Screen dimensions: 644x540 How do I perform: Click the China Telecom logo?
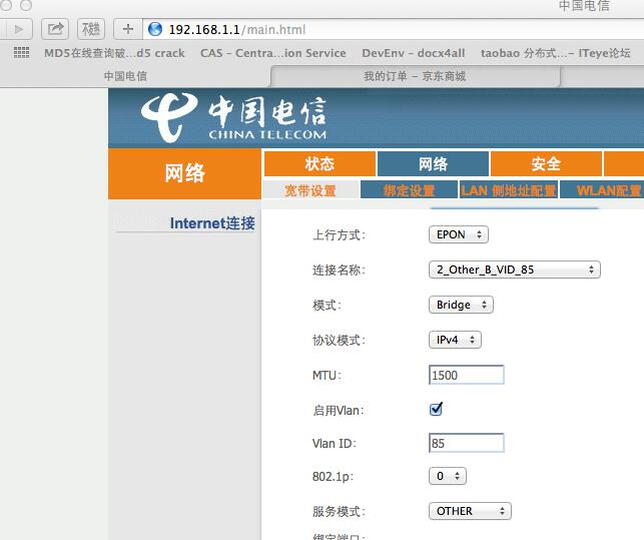coord(233,117)
